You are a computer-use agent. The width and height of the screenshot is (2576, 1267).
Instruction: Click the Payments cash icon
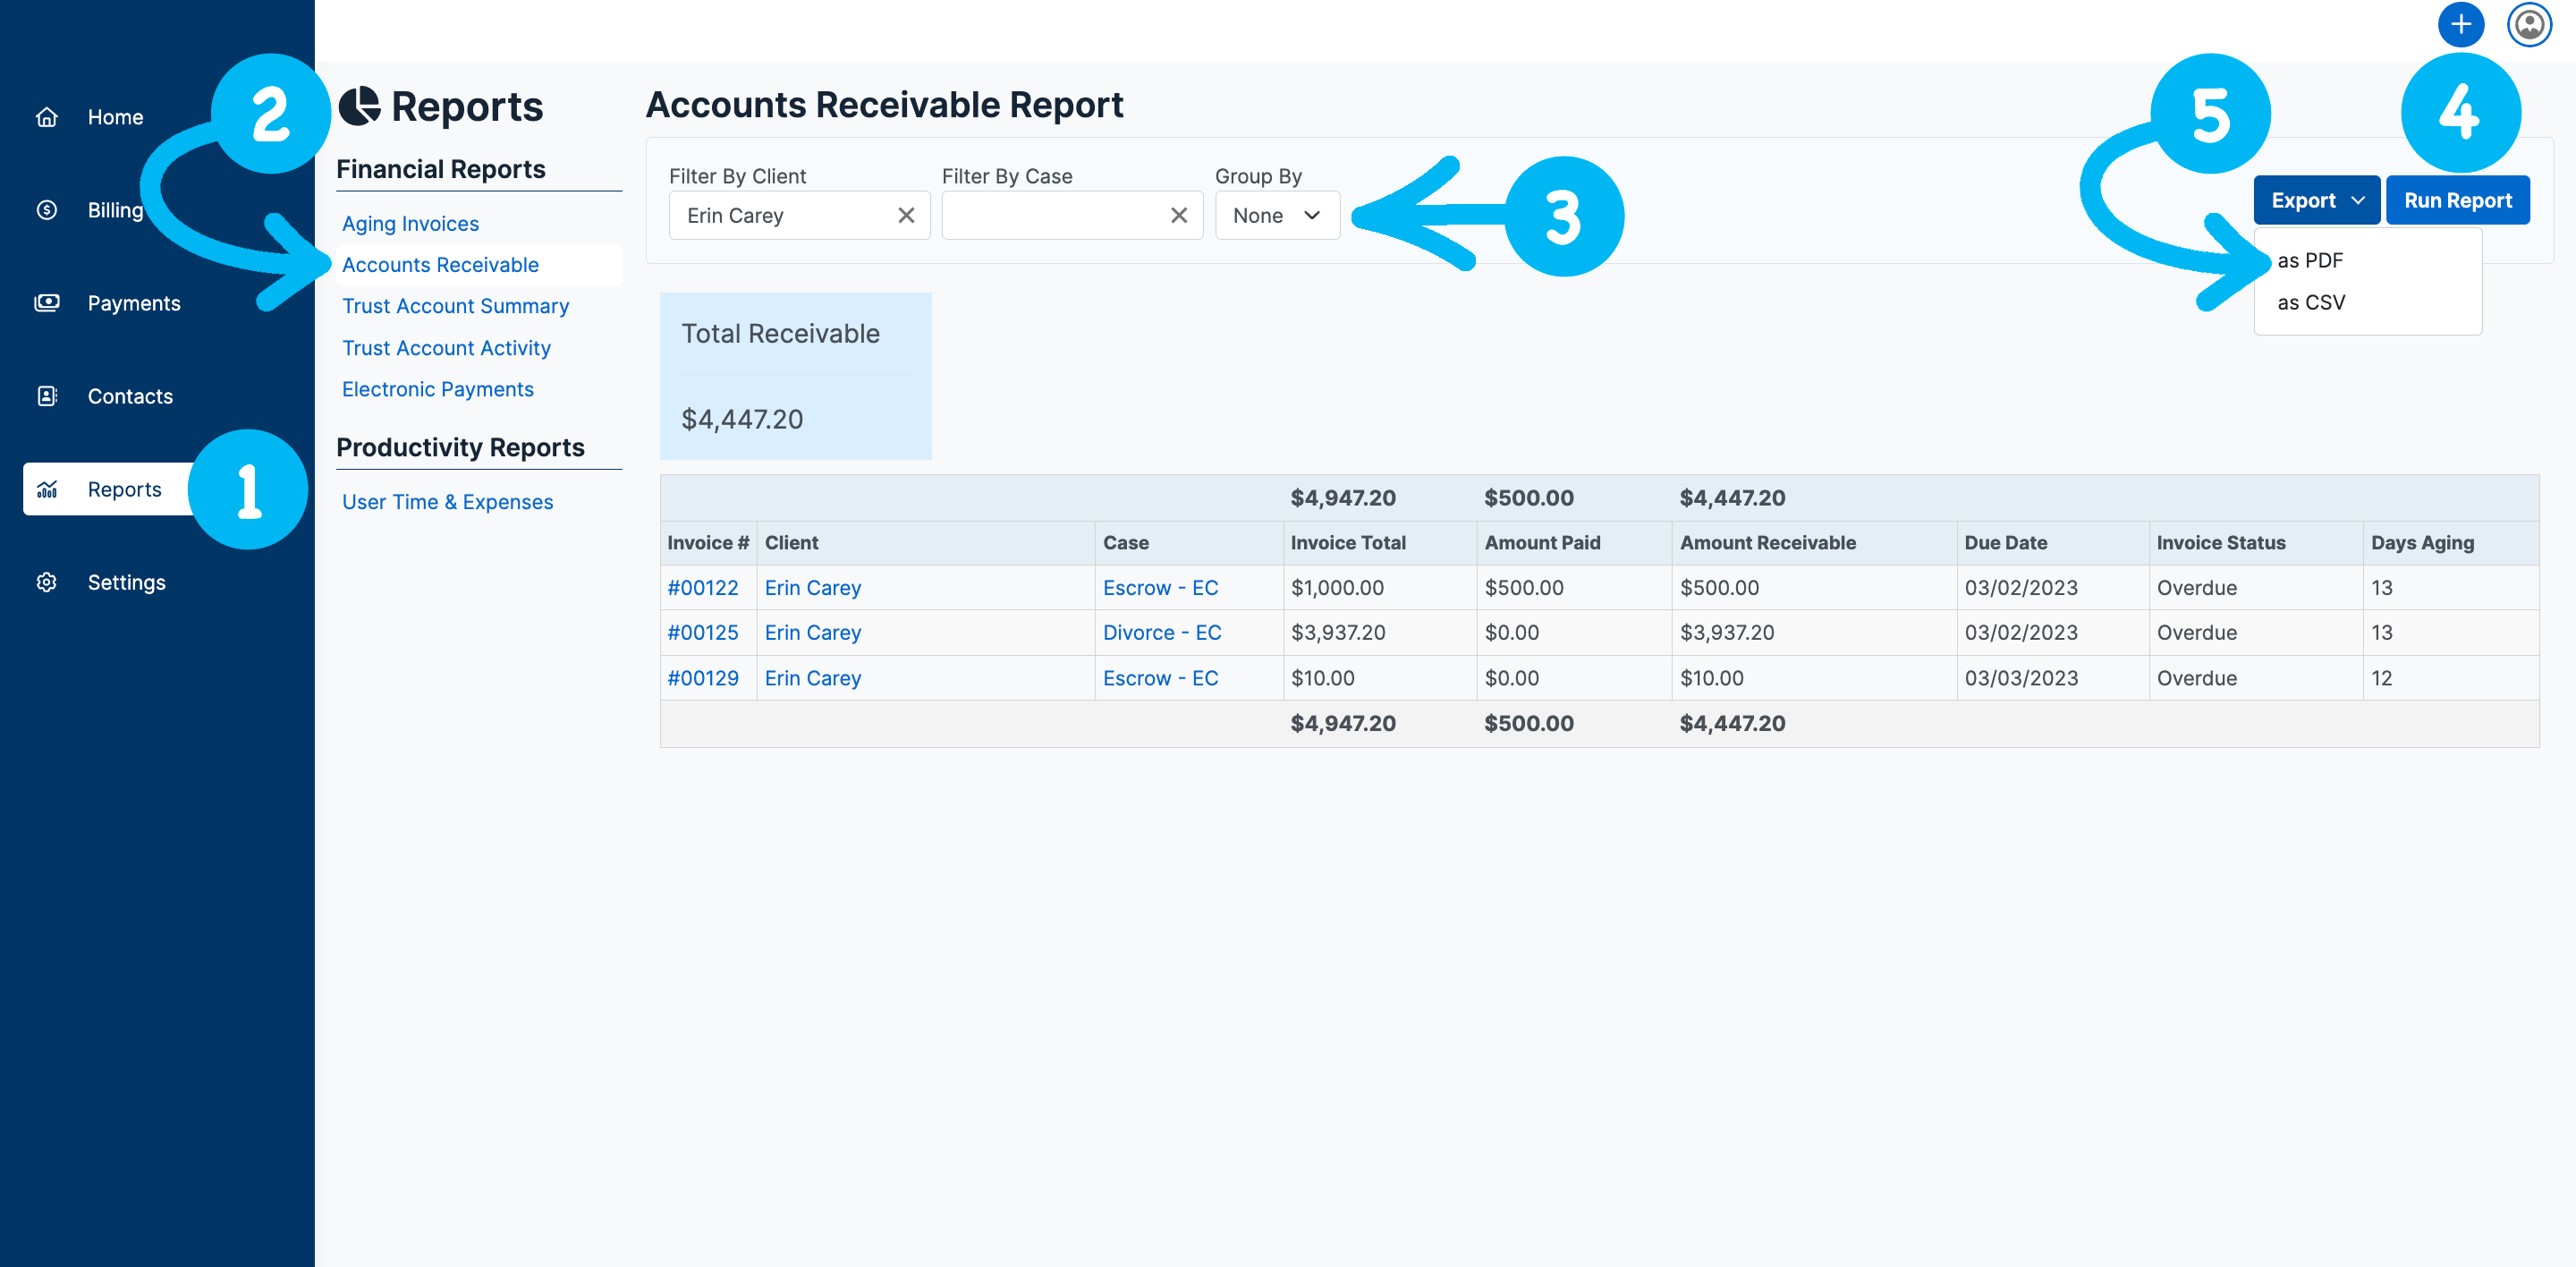tap(46, 303)
